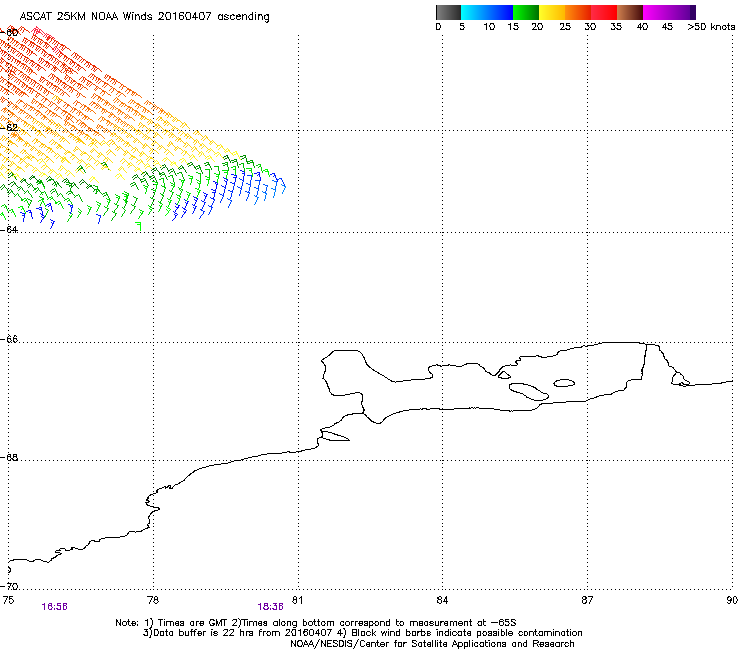
Task: Click the -70 latitude axis label
Action: [x=11, y=586]
